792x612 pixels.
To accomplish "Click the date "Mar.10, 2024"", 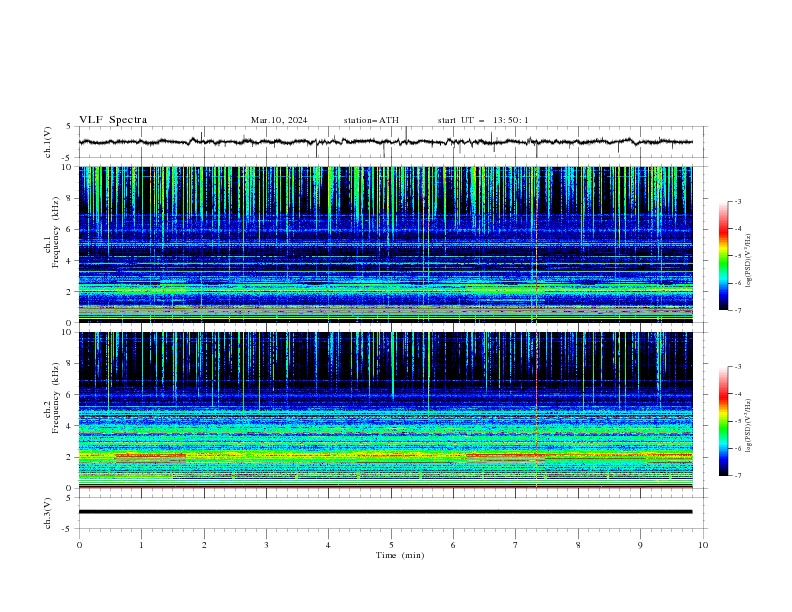I will 279,120.
